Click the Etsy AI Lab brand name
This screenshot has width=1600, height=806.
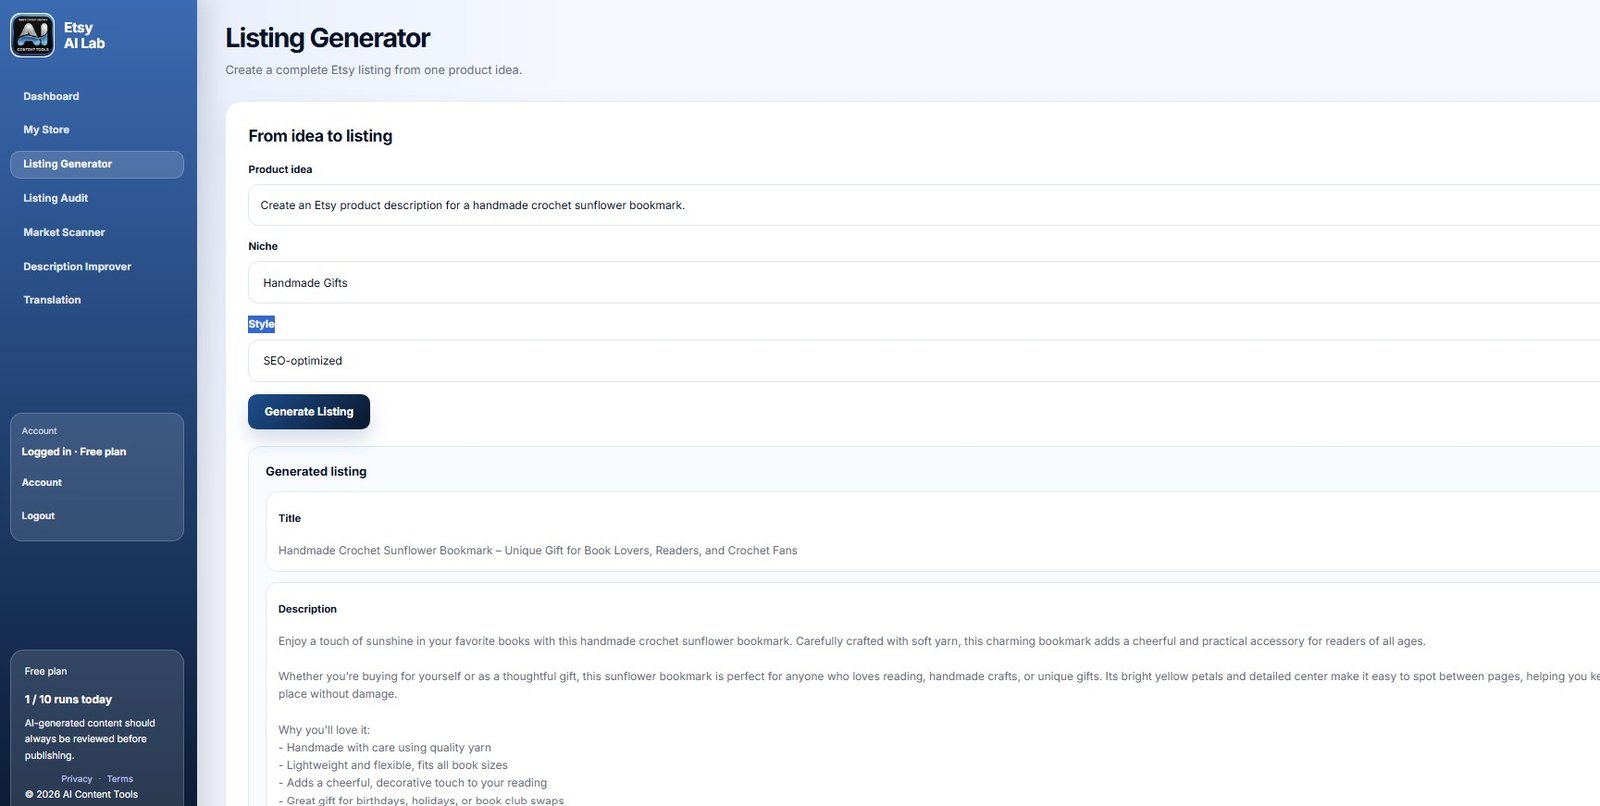[84, 35]
